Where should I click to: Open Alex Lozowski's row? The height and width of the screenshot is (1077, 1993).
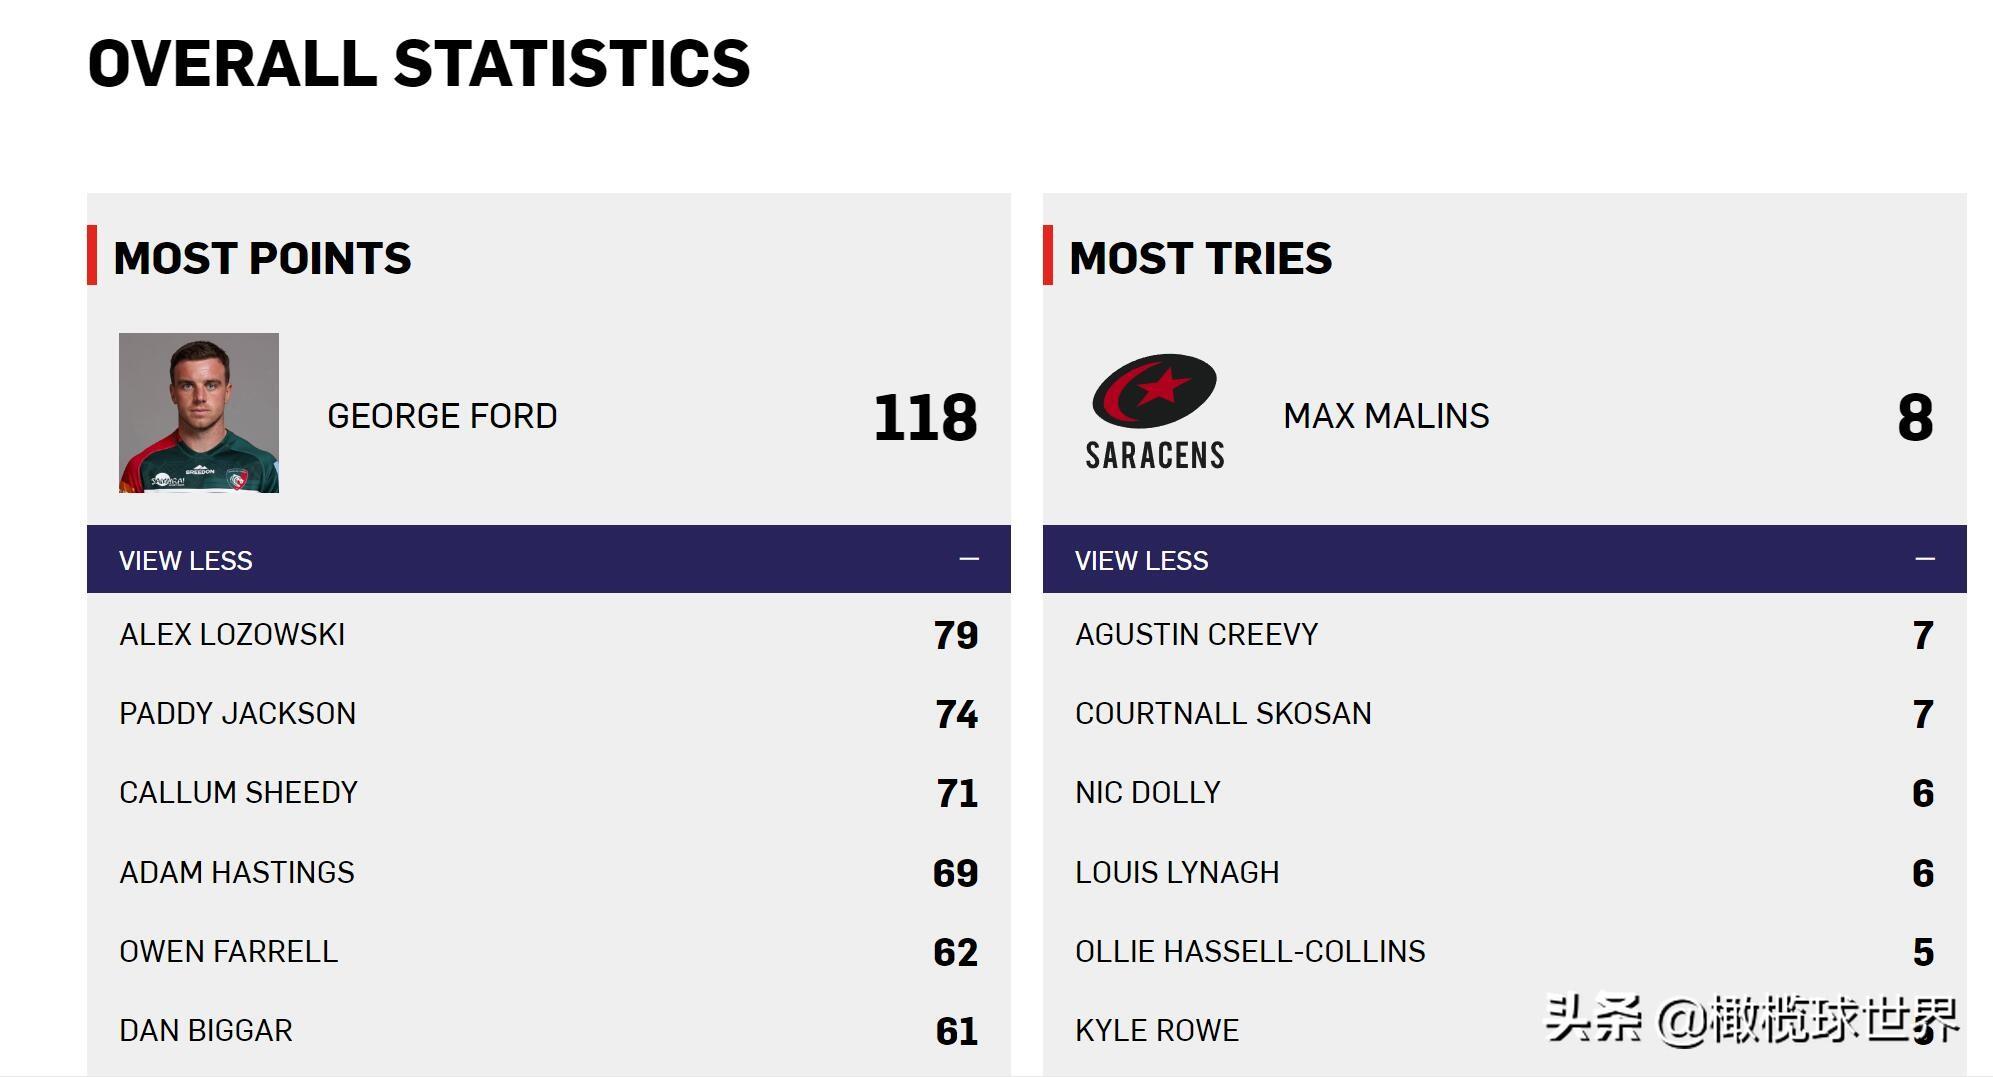tap(232, 634)
